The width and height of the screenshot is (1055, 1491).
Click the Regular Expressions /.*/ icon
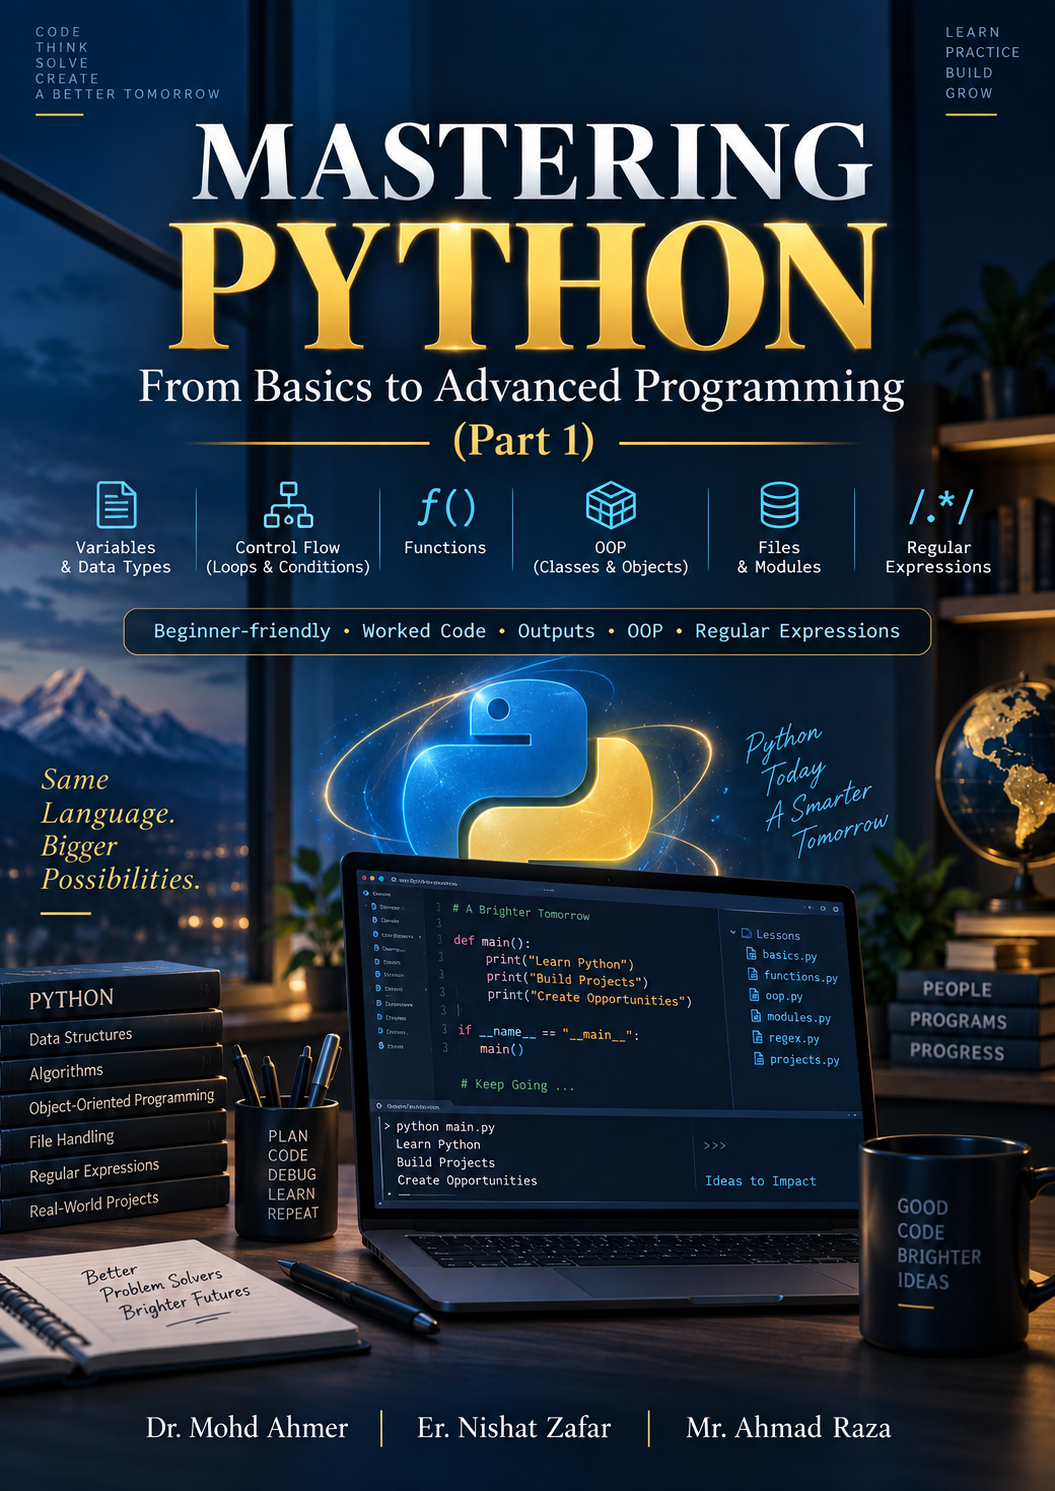[940, 507]
